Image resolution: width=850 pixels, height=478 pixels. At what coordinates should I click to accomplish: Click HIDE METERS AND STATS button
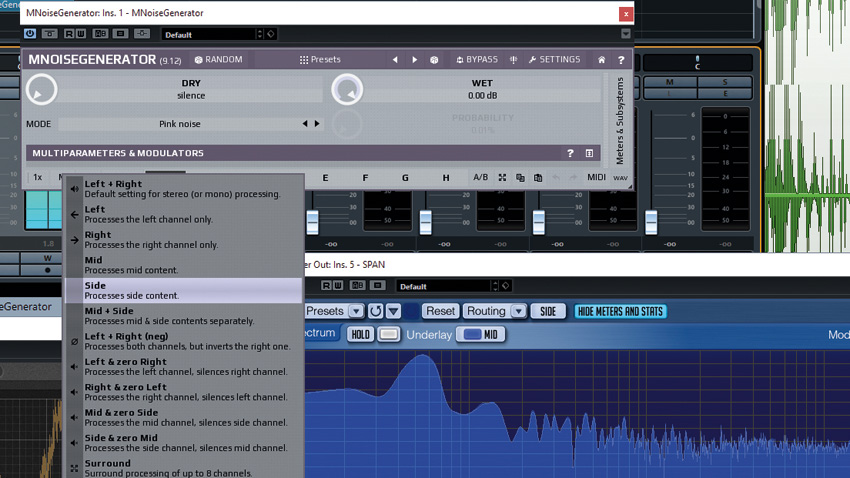pyautogui.click(x=620, y=311)
